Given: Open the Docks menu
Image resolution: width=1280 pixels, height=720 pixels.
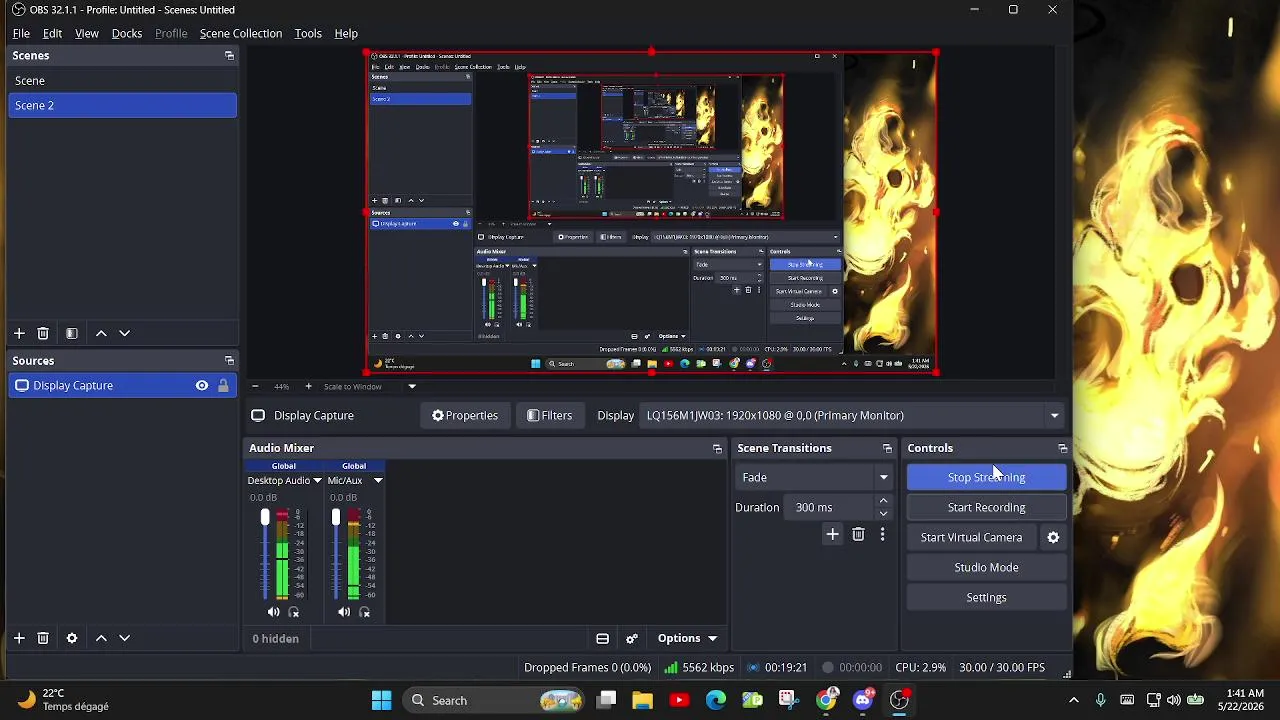Looking at the screenshot, I should pos(127,33).
